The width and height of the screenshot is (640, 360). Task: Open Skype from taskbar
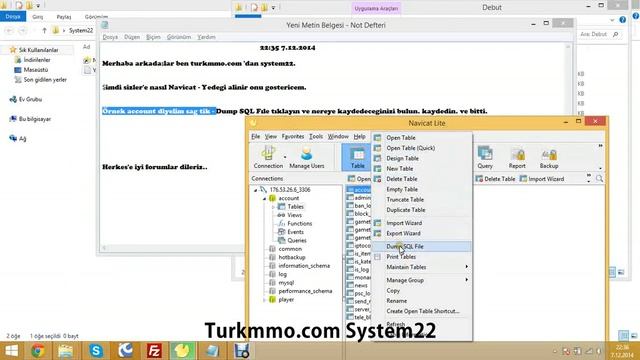96,351
